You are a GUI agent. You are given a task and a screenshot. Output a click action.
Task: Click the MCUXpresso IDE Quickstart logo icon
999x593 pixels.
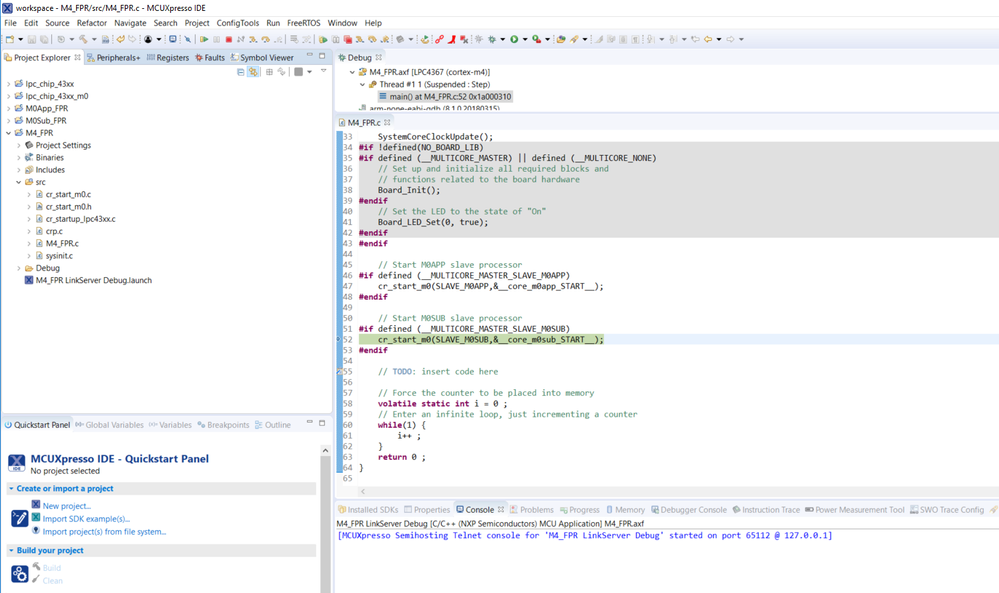[x=17, y=463]
